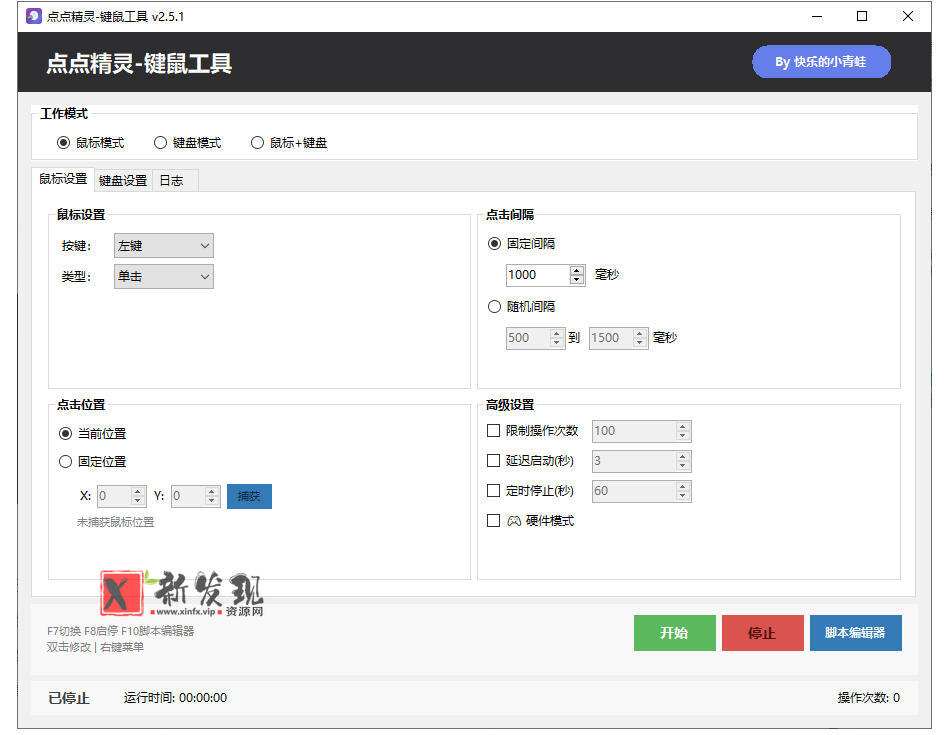This screenshot has width=947, height=735.
Task: Click the 已停止 status label
Action: point(69,698)
